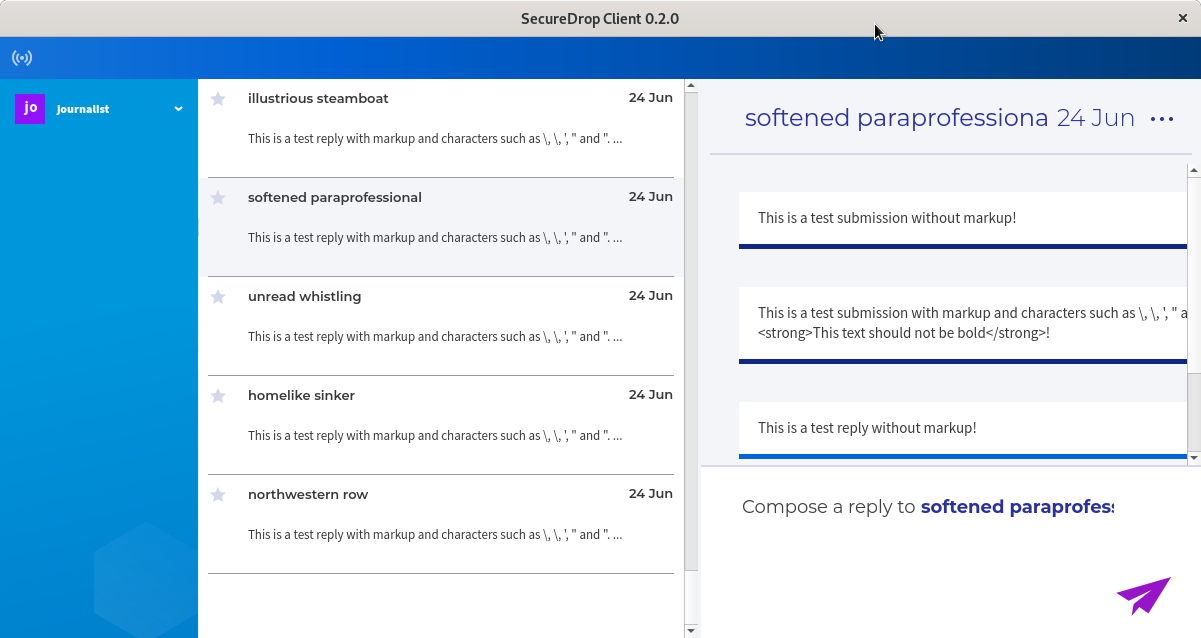Select softened paraprofessional in source list
The width and height of the screenshot is (1201, 638).
pos(440,227)
